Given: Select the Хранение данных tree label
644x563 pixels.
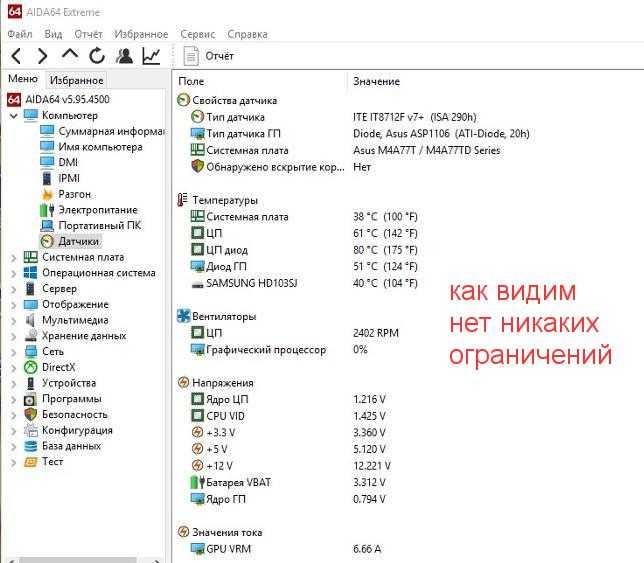Looking at the screenshot, I should pos(84,336).
